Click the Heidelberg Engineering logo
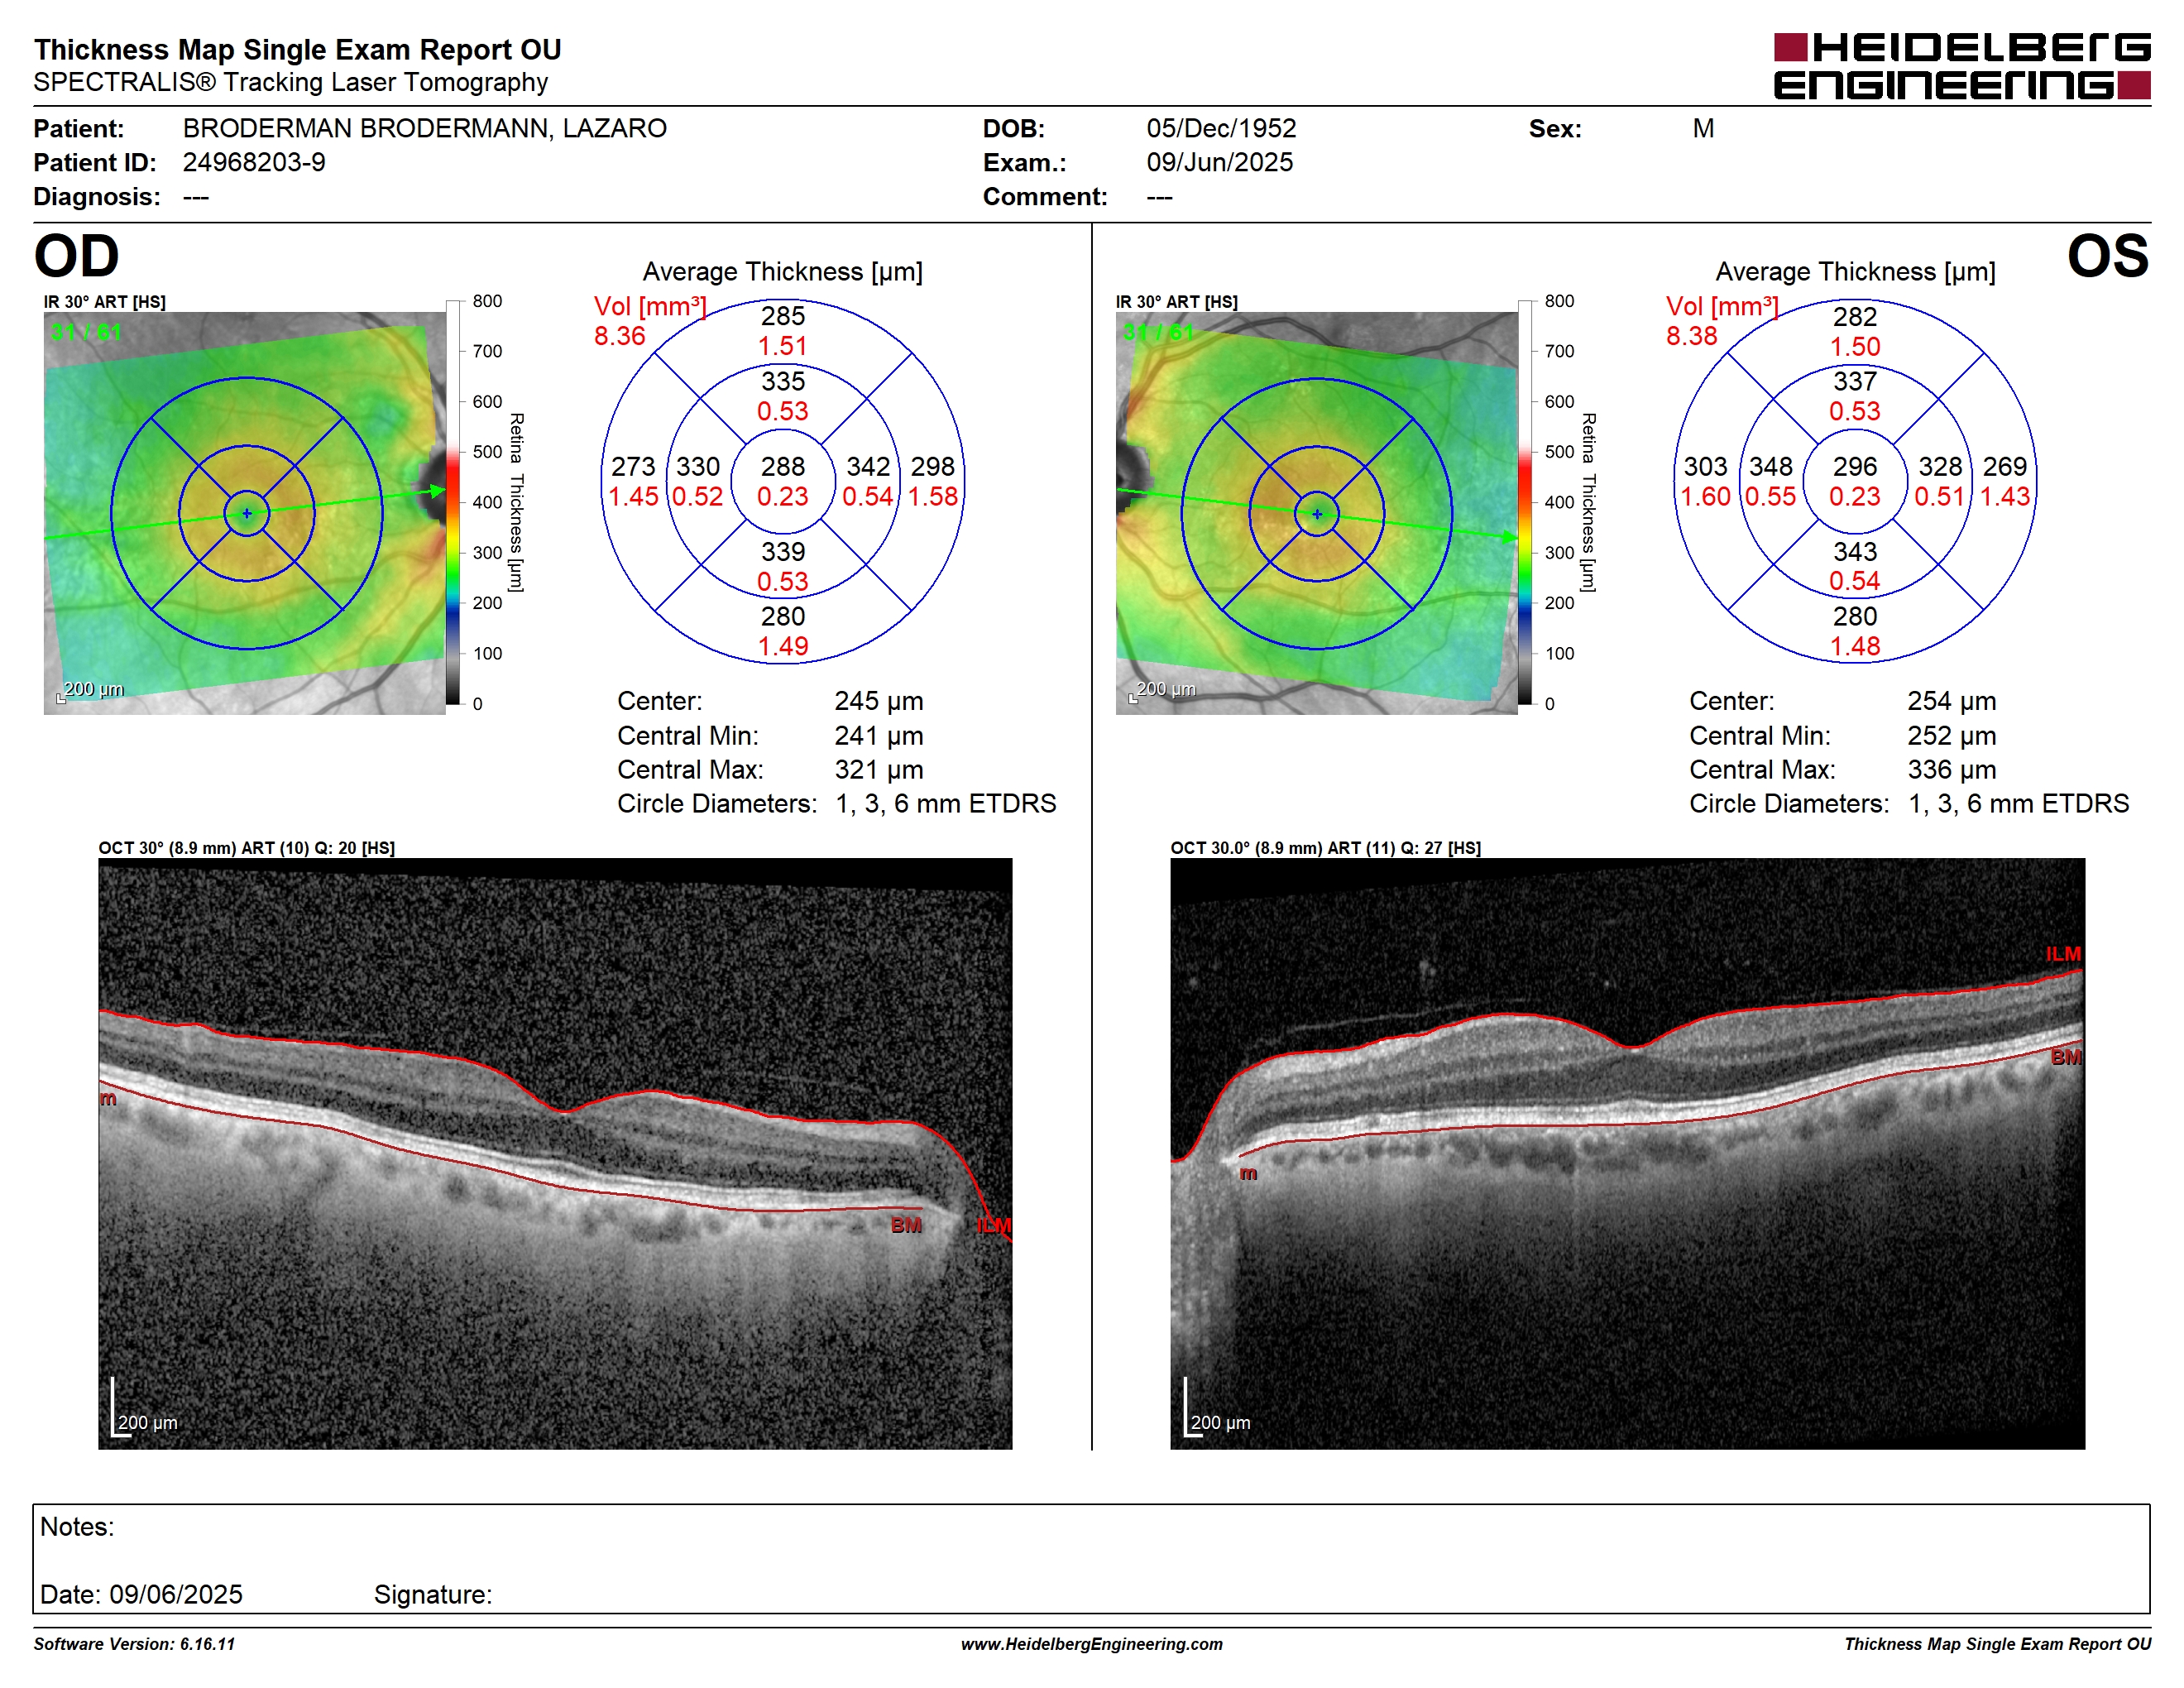Screen dimensions: 2184x1688 pos(1962,66)
